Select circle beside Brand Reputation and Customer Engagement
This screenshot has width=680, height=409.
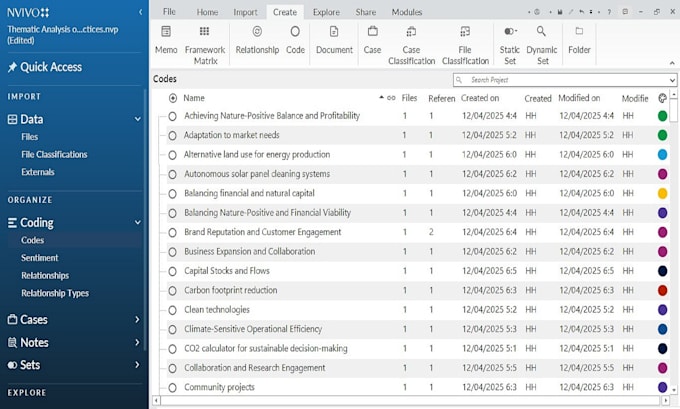172,232
